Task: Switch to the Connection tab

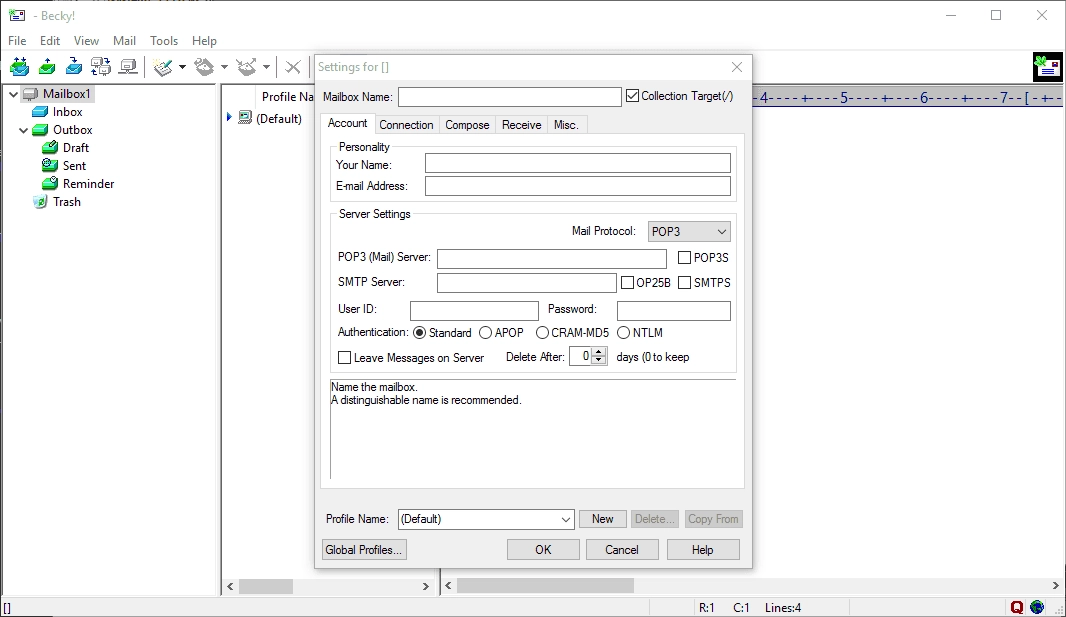Action: tap(406, 125)
